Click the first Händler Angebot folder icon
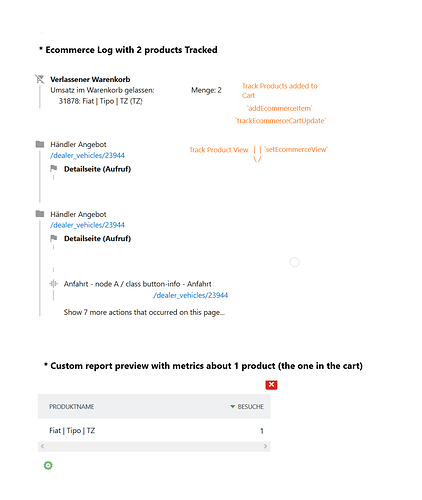The height and width of the screenshot is (500, 422). click(x=40, y=144)
